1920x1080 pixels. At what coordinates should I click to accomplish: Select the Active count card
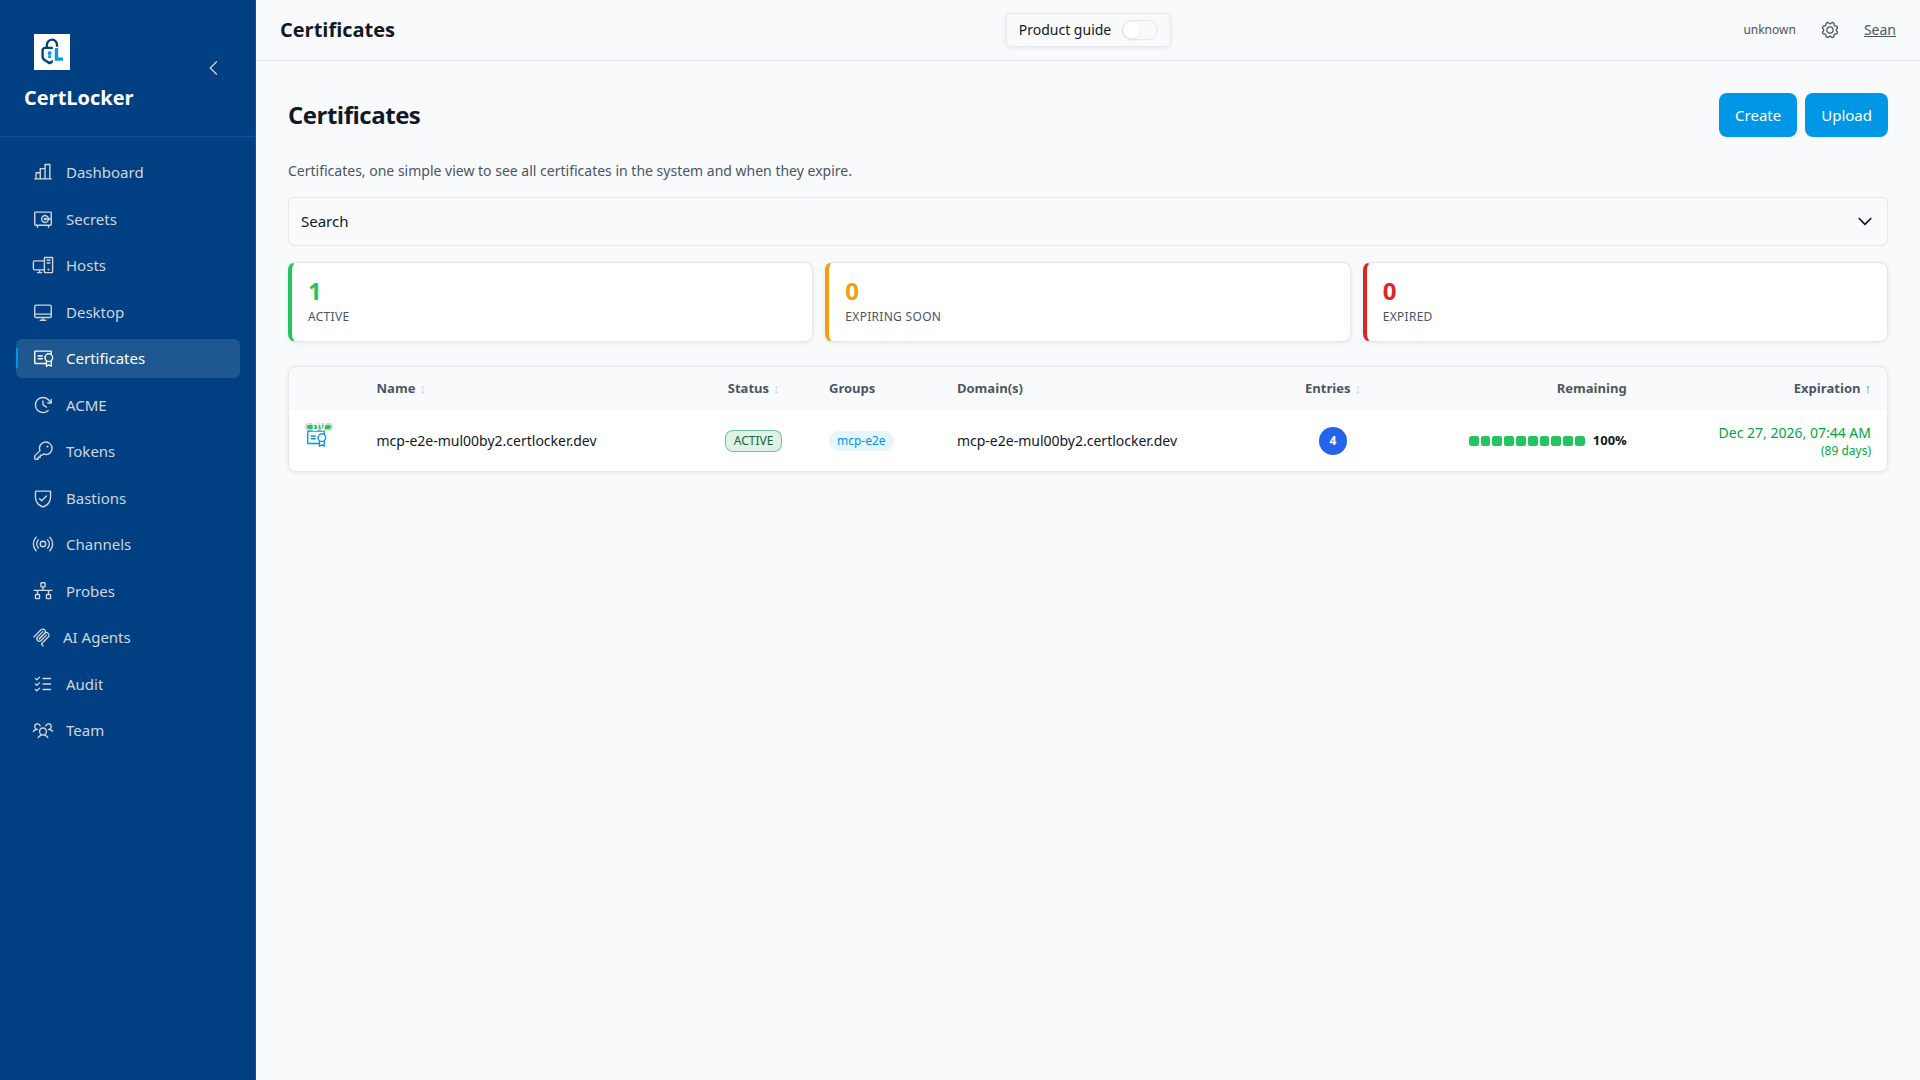(x=550, y=302)
